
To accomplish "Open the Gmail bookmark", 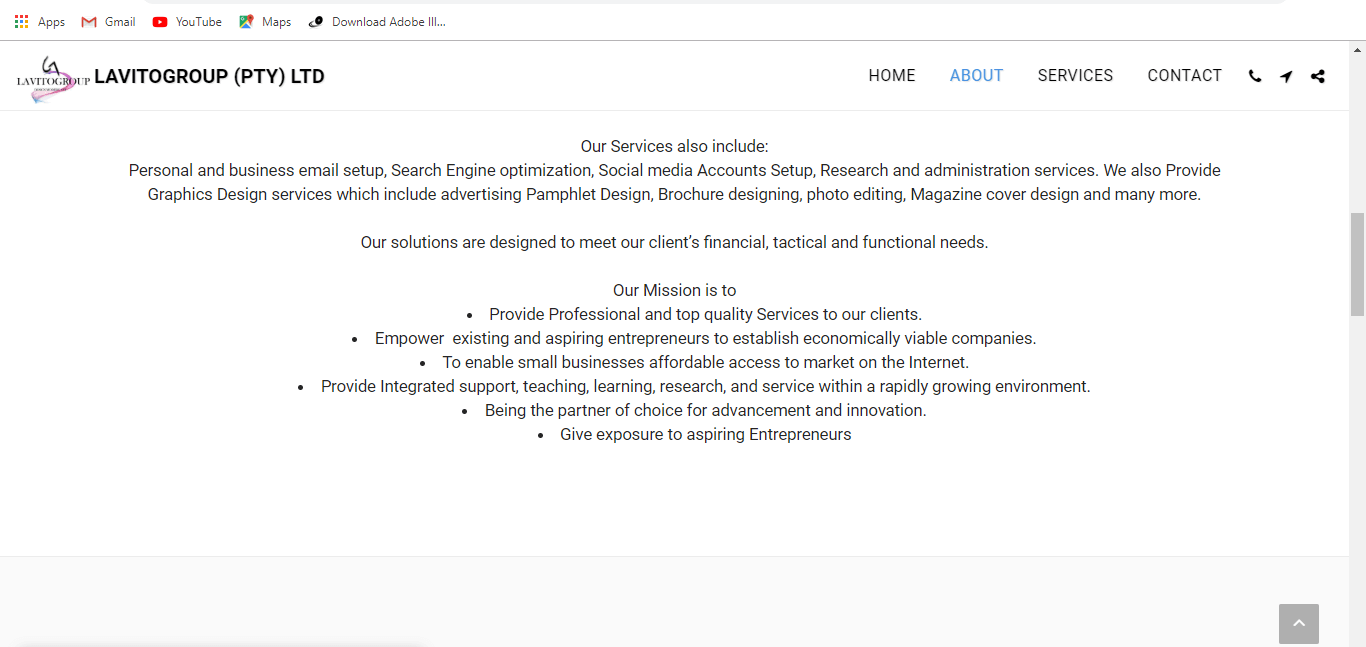I will coord(108,22).
